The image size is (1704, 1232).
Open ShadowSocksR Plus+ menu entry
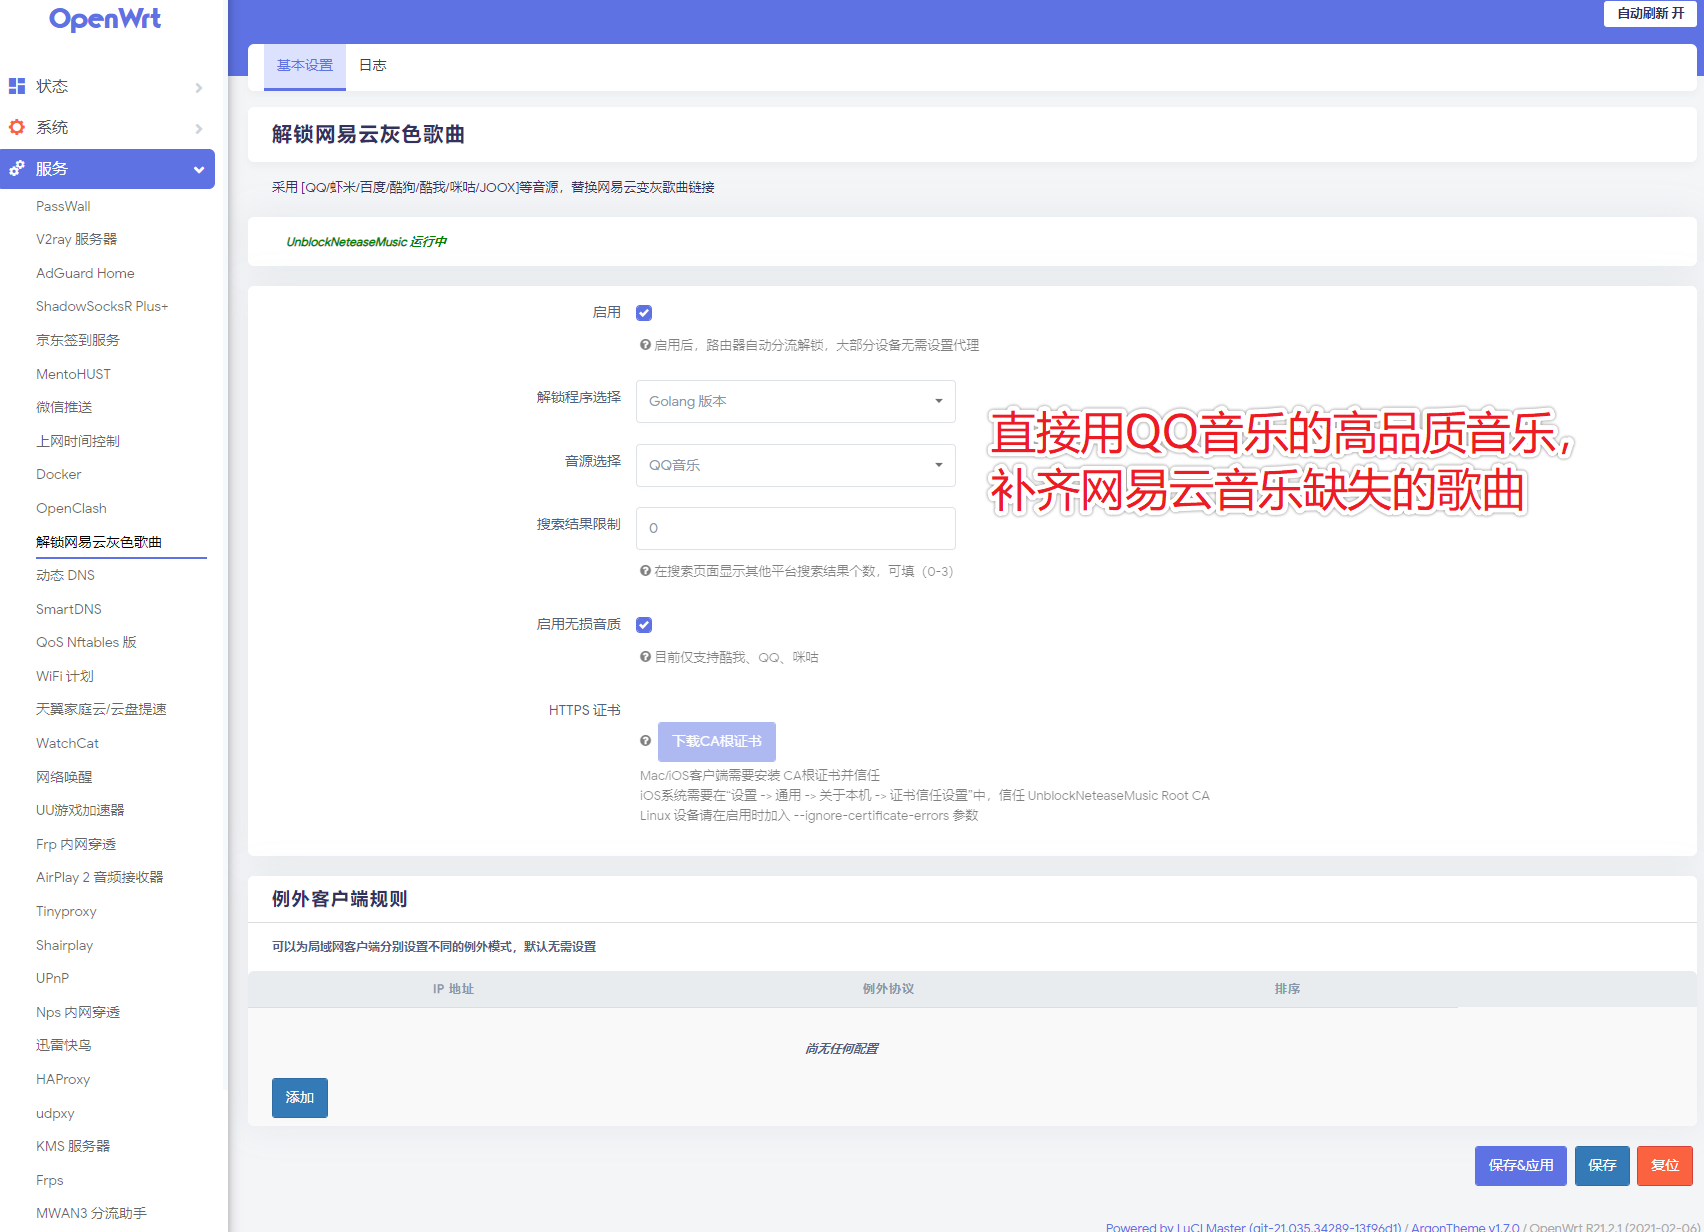102,306
